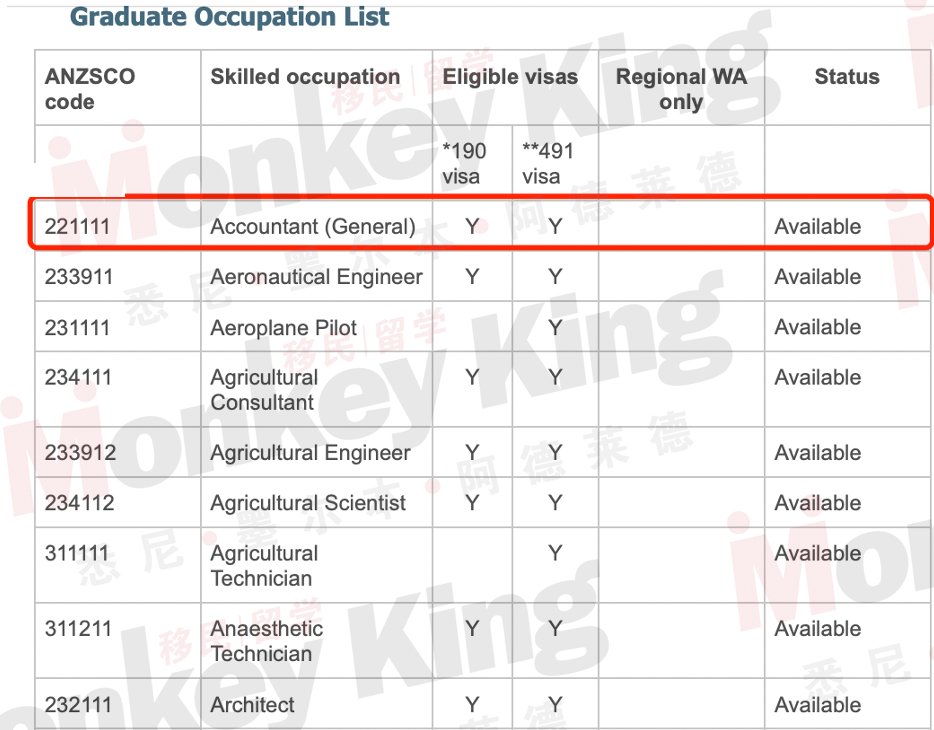Select the Aeronautical Engineer row name
This screenshot has height=730, width=934.
point(316,277)
